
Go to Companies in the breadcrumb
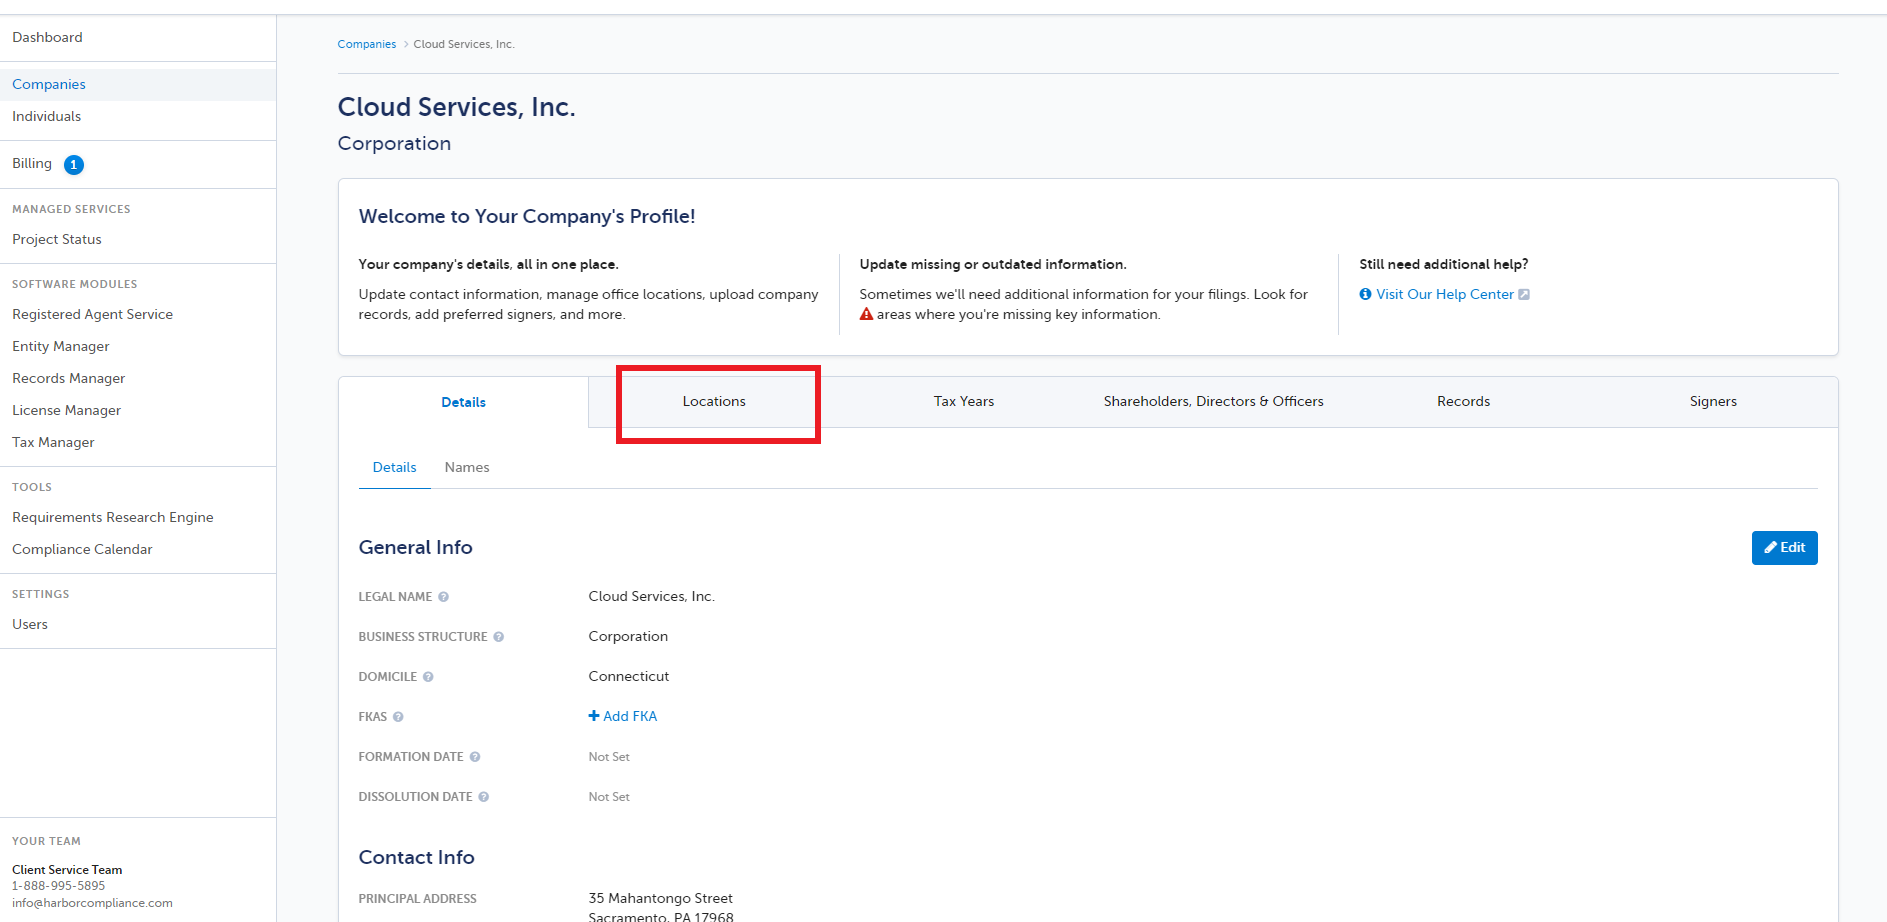click(x=367, y=44)
